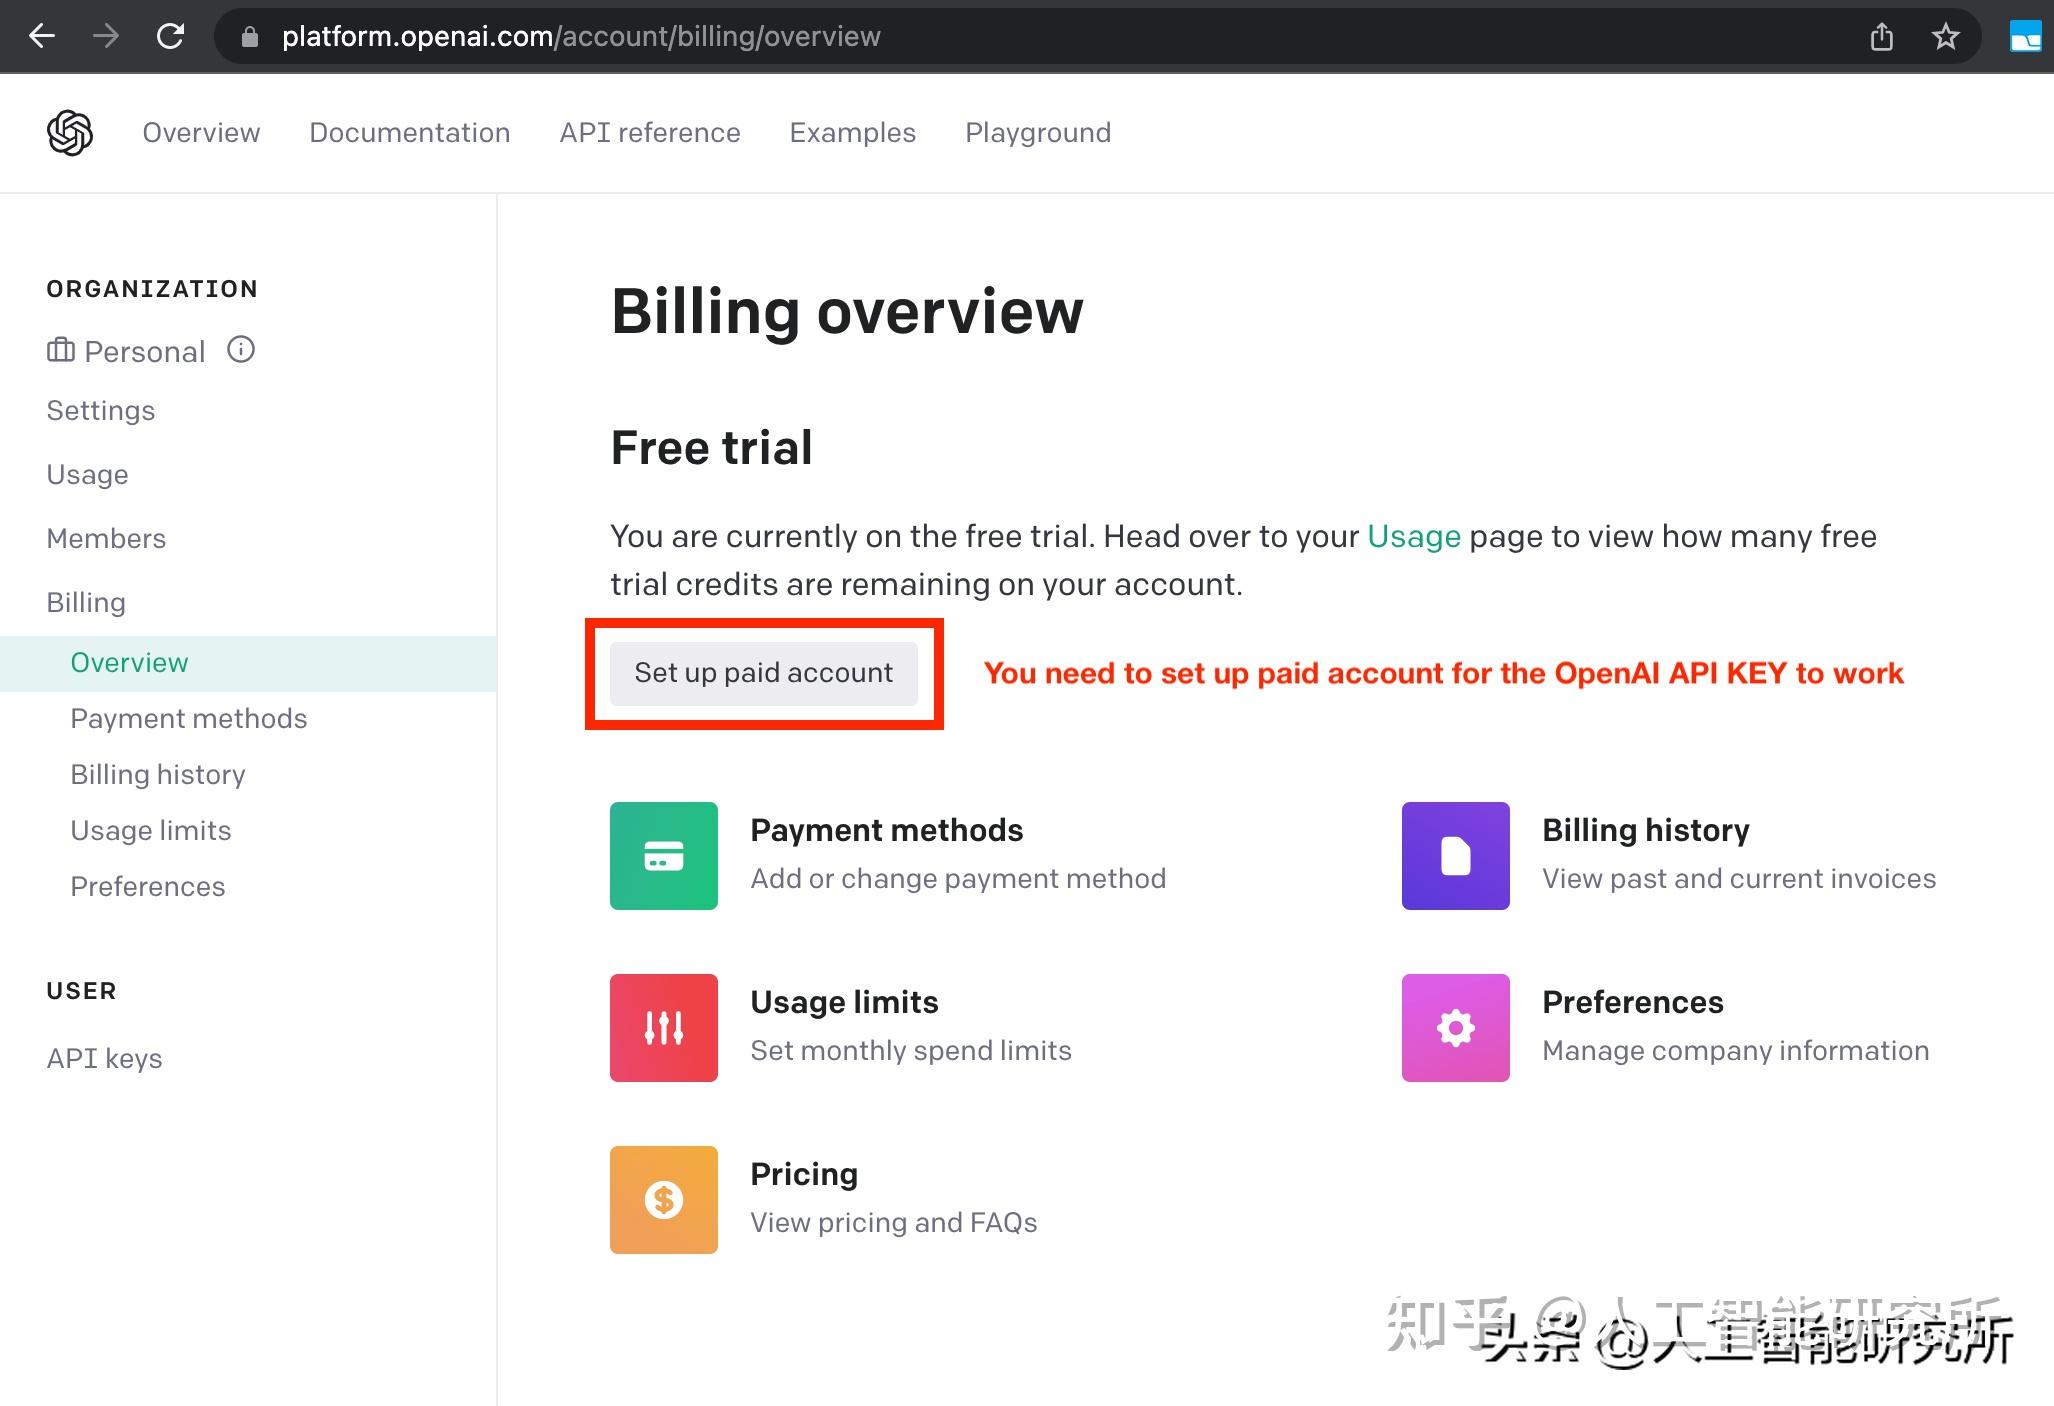
Task: Bookmark the page with the star icon
Action: (x=1945, y=37)
